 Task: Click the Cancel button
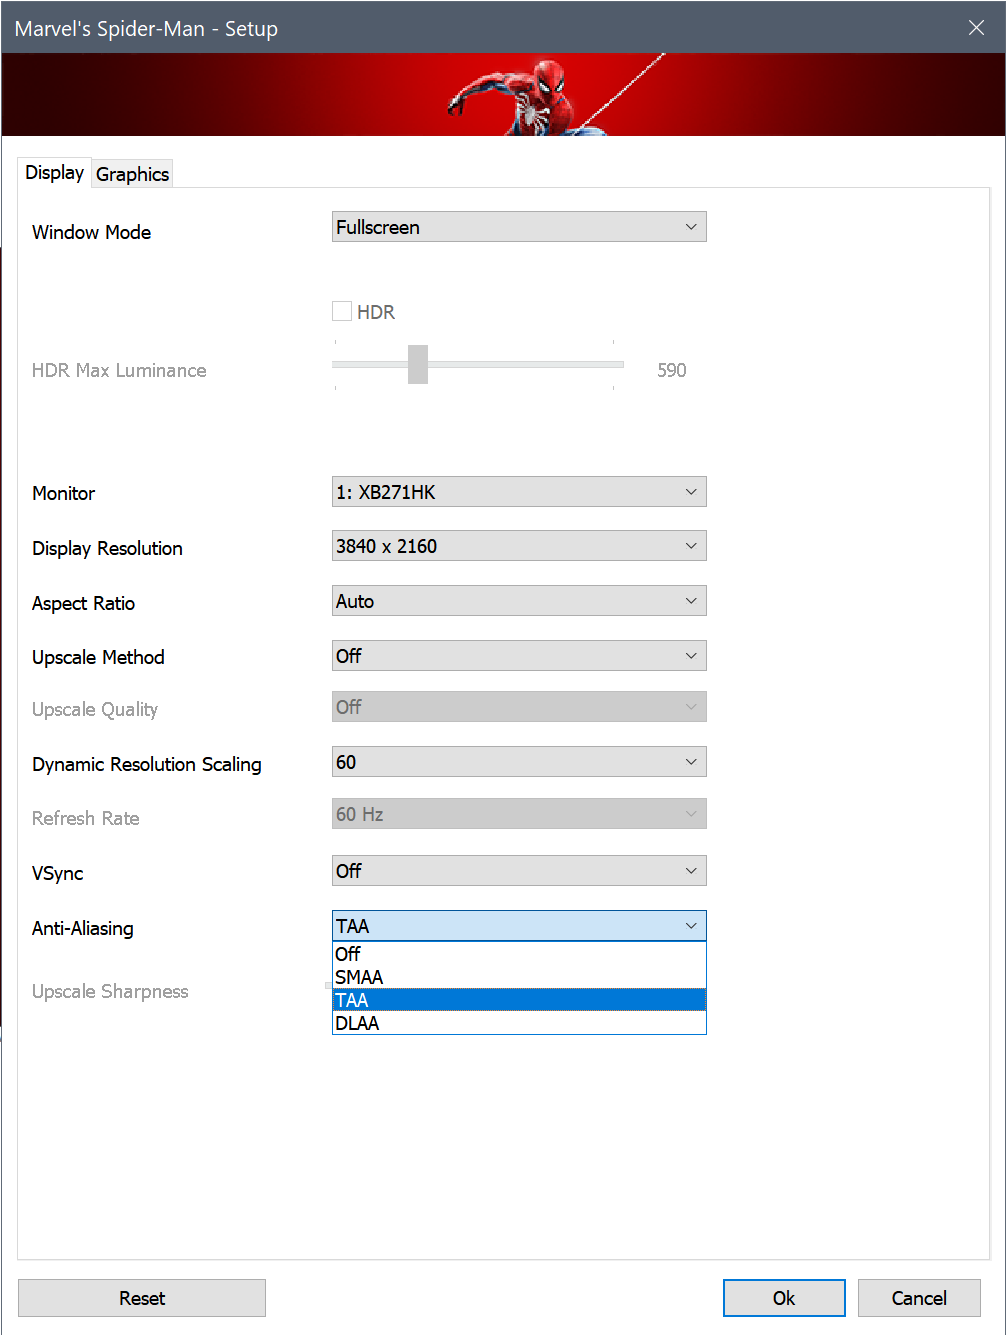point(919,1298)
